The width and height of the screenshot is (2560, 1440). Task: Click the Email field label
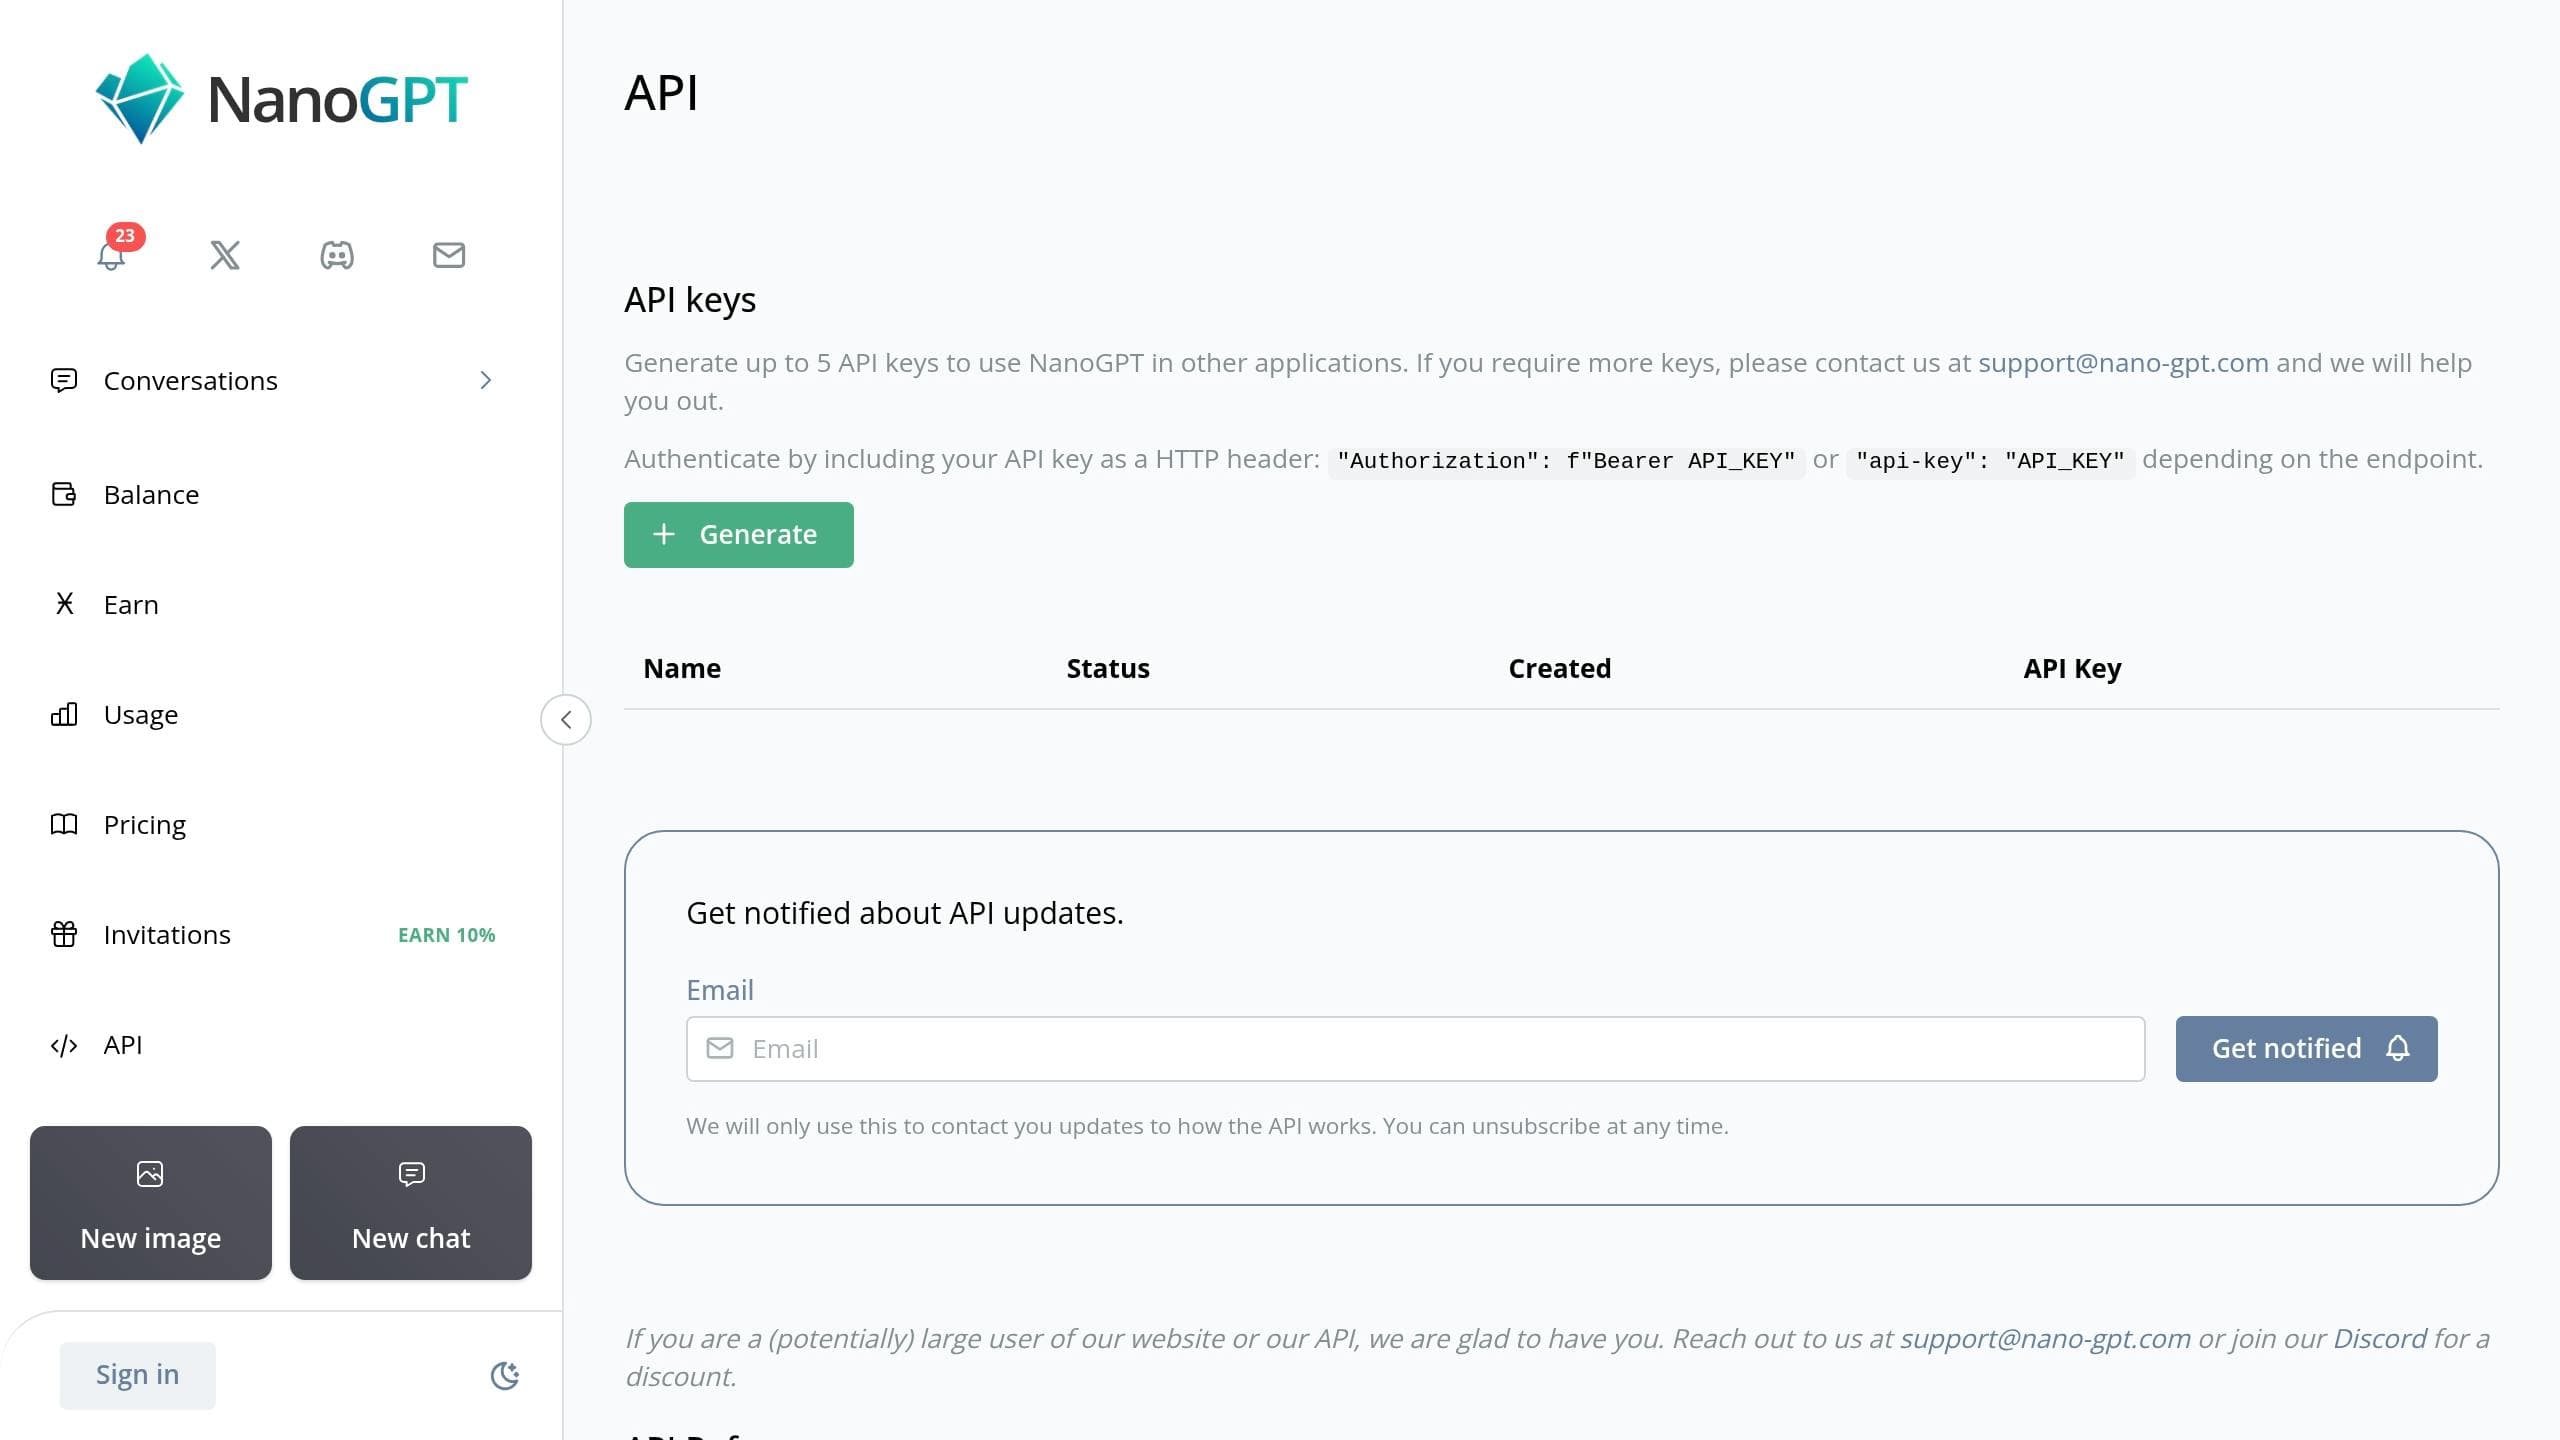click(720, 990)
